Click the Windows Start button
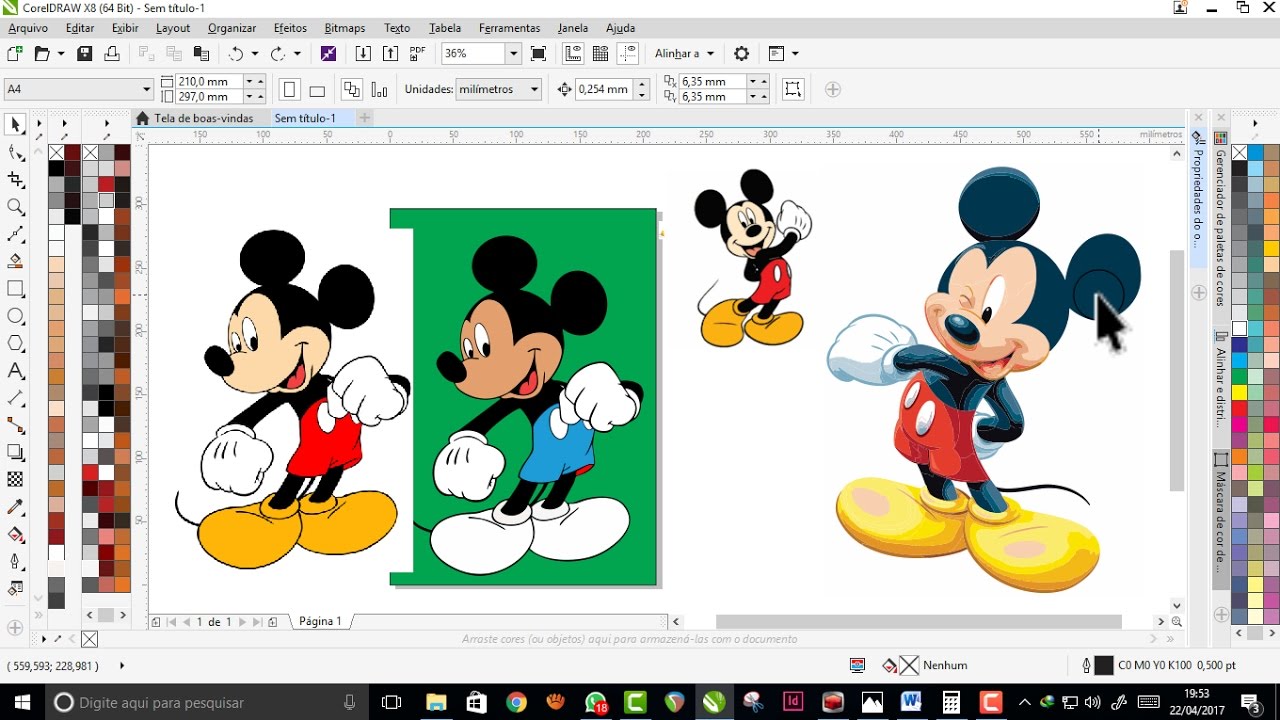The height and width of the screenshot is (720, 1280). [22, 702]
